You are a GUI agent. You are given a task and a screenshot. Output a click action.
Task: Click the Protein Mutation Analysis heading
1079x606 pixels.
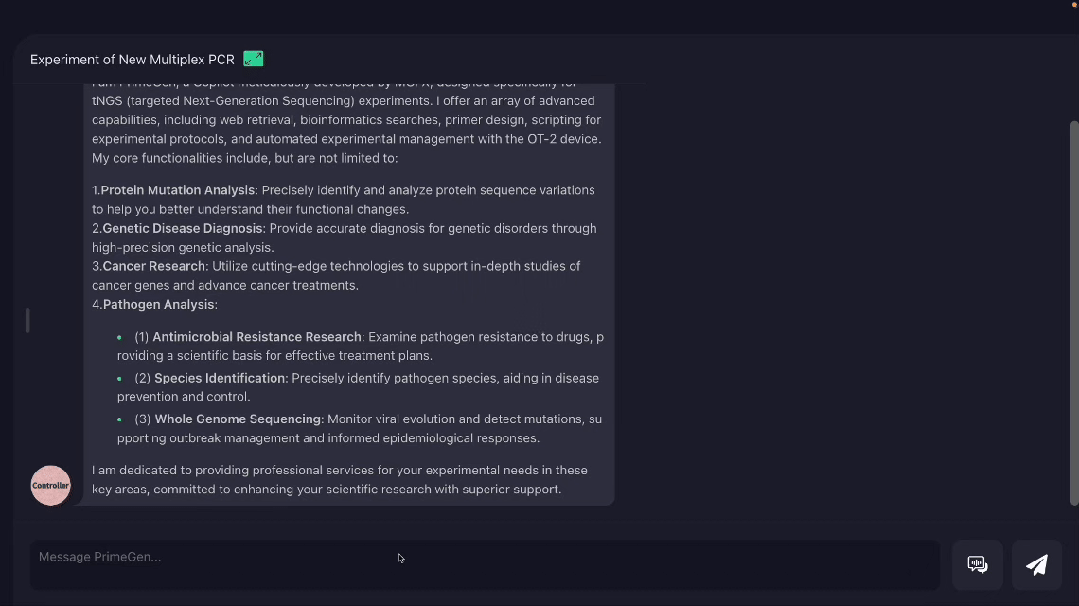pyautogui.click(x=178, y=190)
